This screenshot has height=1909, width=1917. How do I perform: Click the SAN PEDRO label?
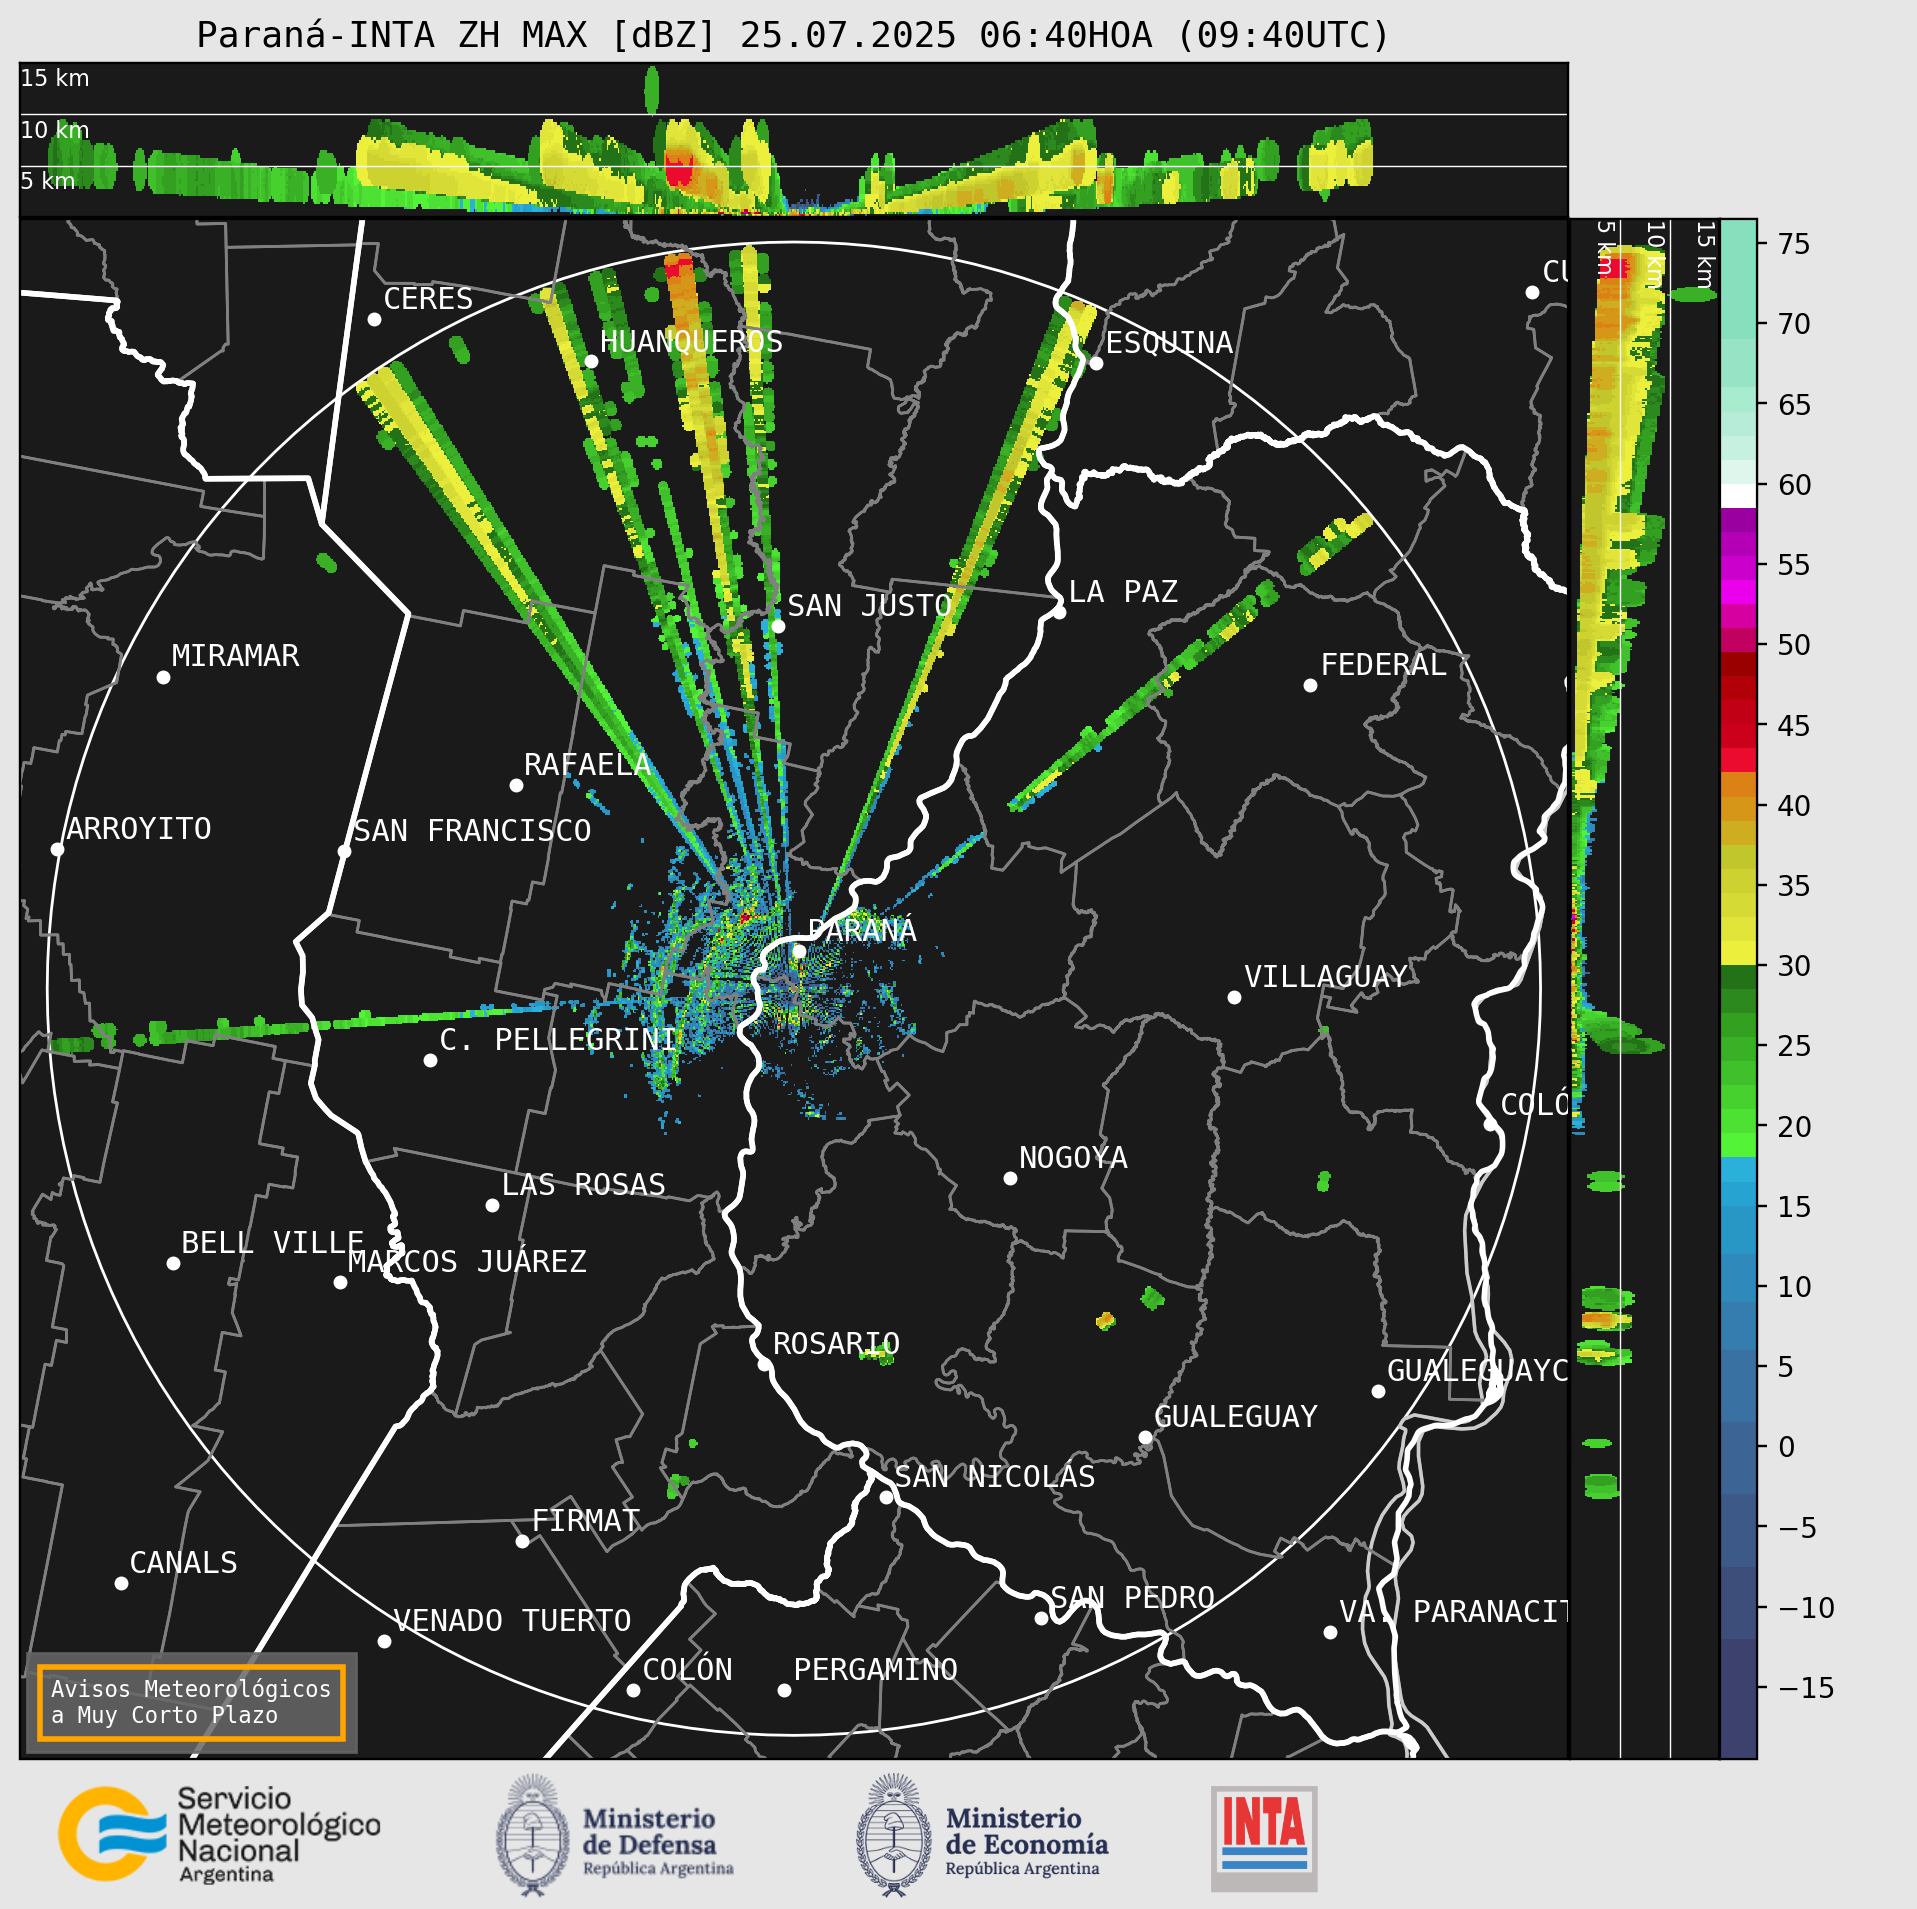pos(1132,1597)
